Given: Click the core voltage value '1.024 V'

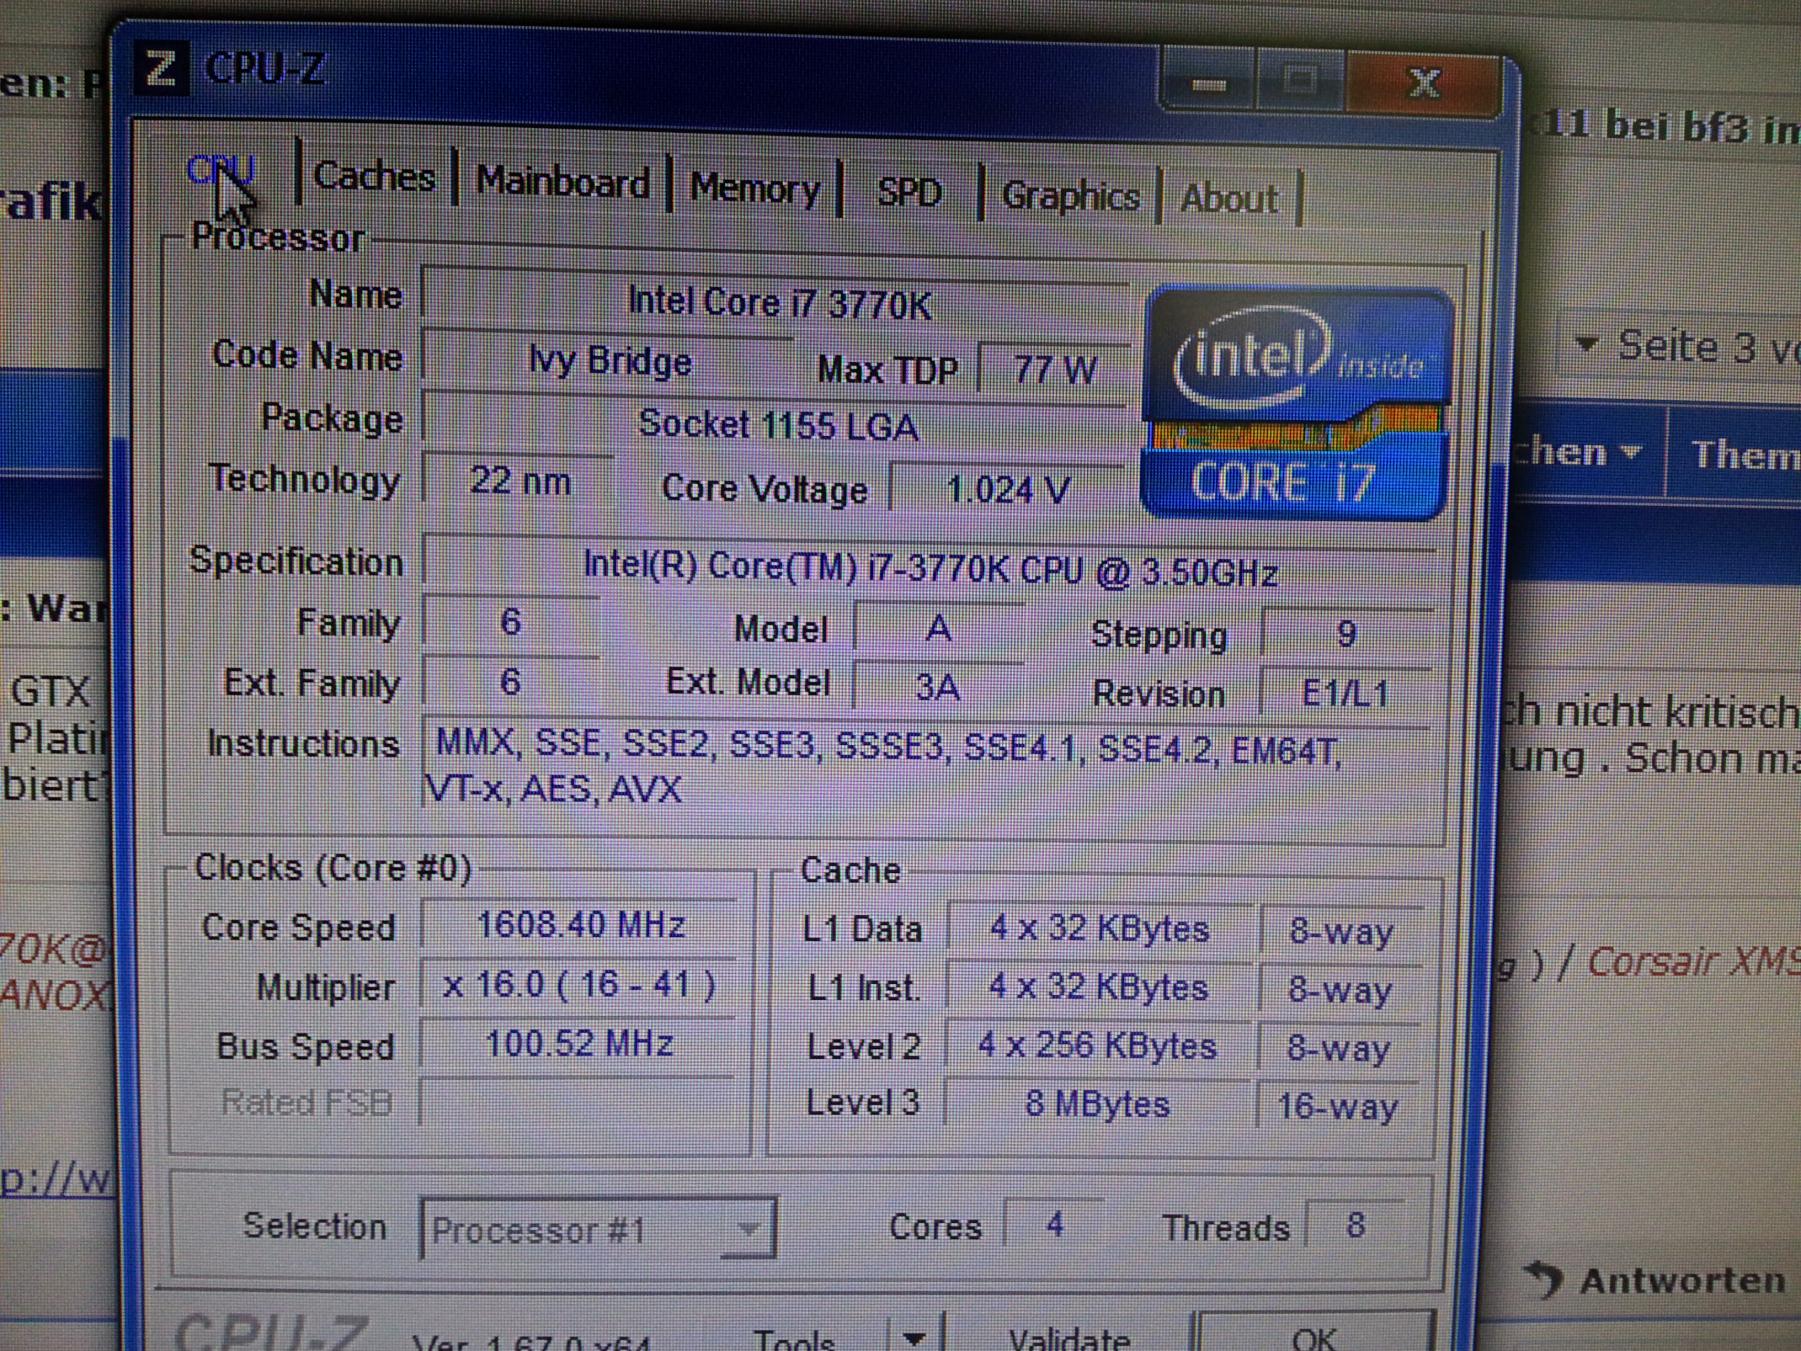Looking at the screenshot, I should [1008, 490].
